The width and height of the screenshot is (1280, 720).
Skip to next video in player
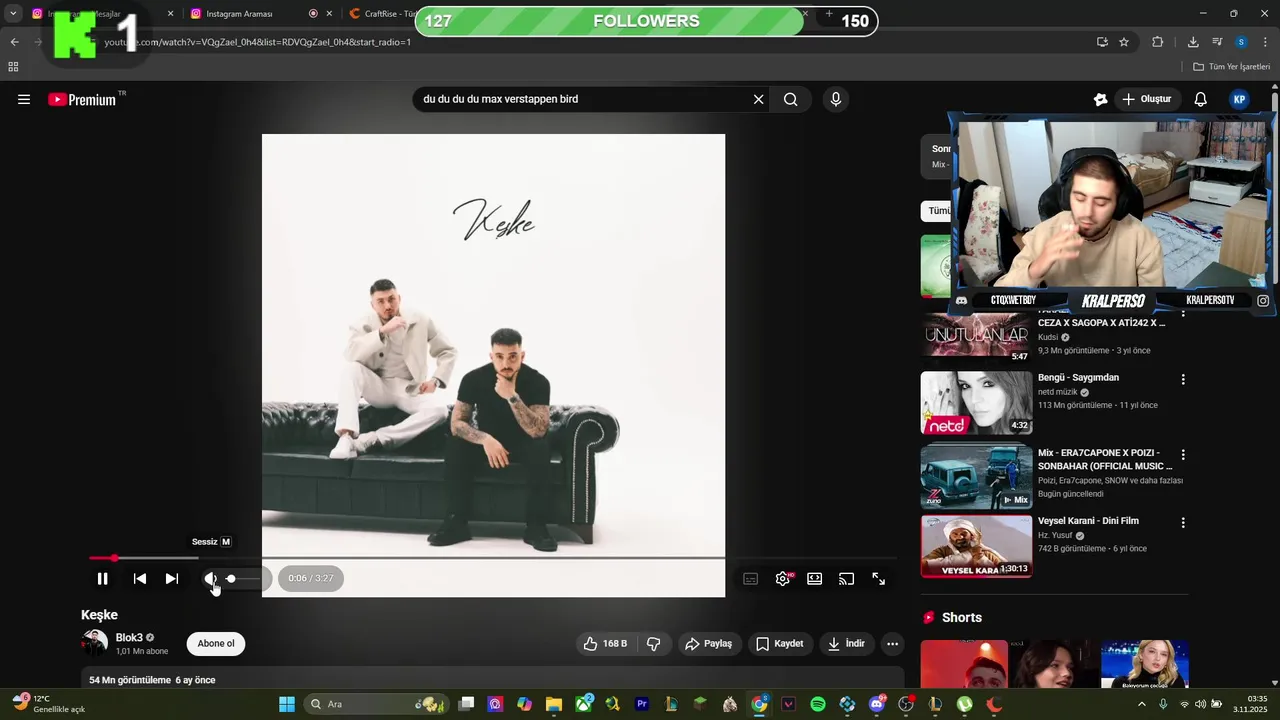(172, 579)
